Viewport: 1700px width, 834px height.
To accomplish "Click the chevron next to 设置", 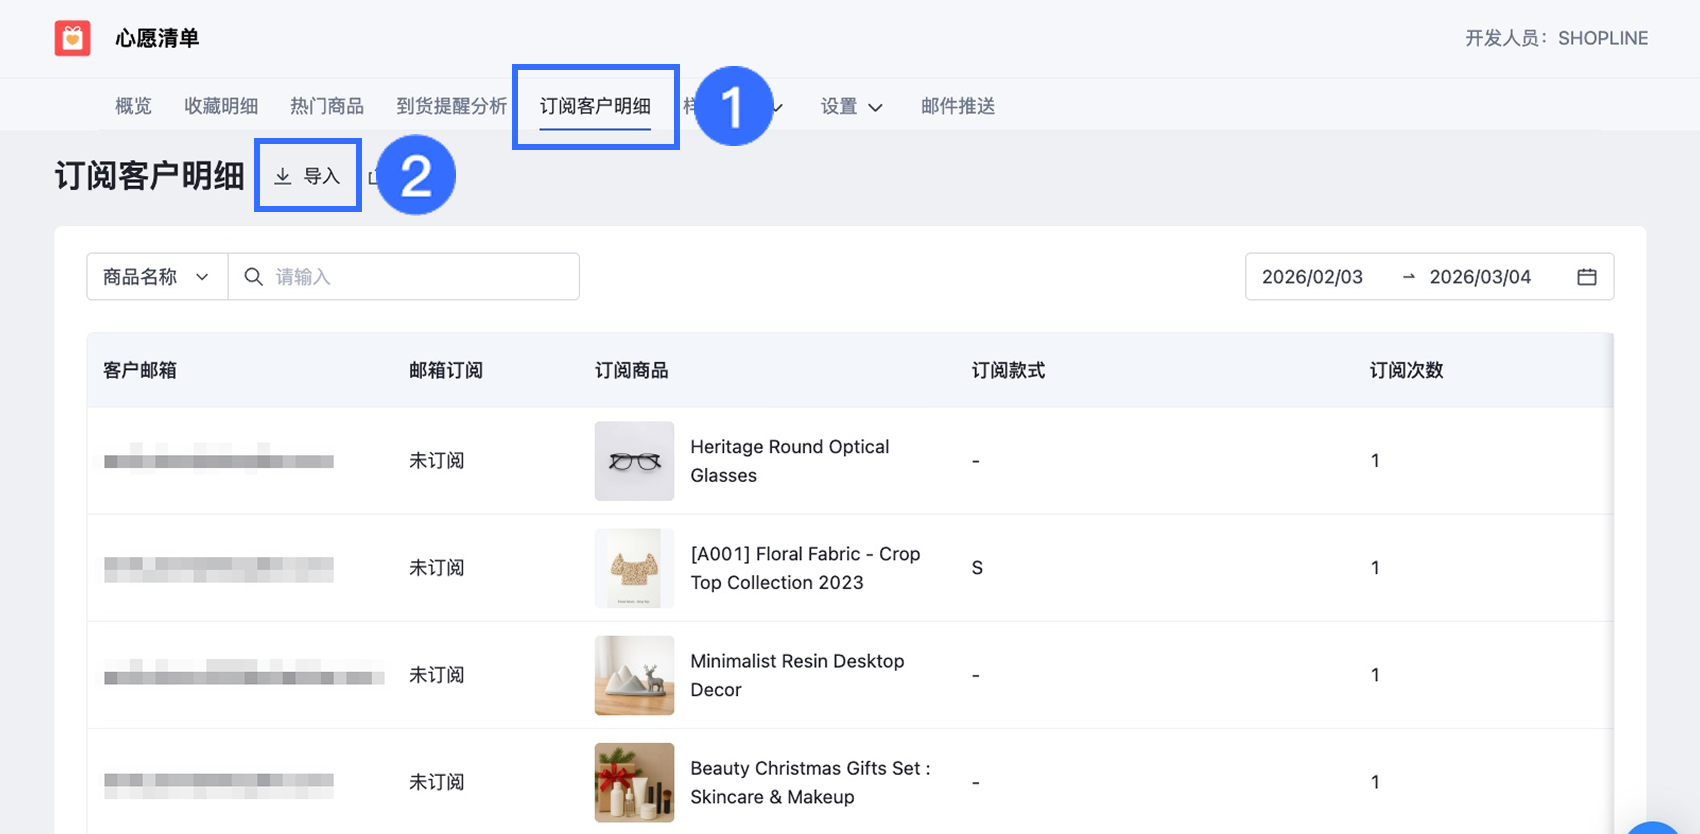I will (x=876, y=107).
